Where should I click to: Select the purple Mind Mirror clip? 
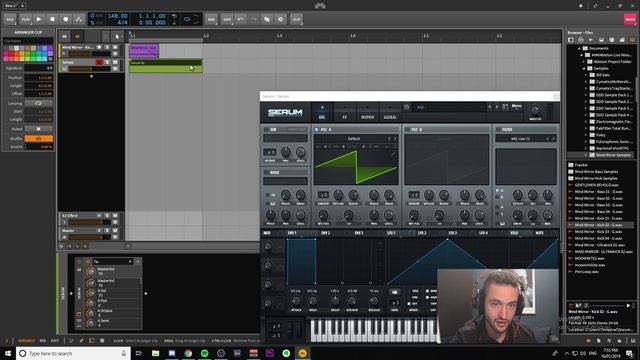144,51
